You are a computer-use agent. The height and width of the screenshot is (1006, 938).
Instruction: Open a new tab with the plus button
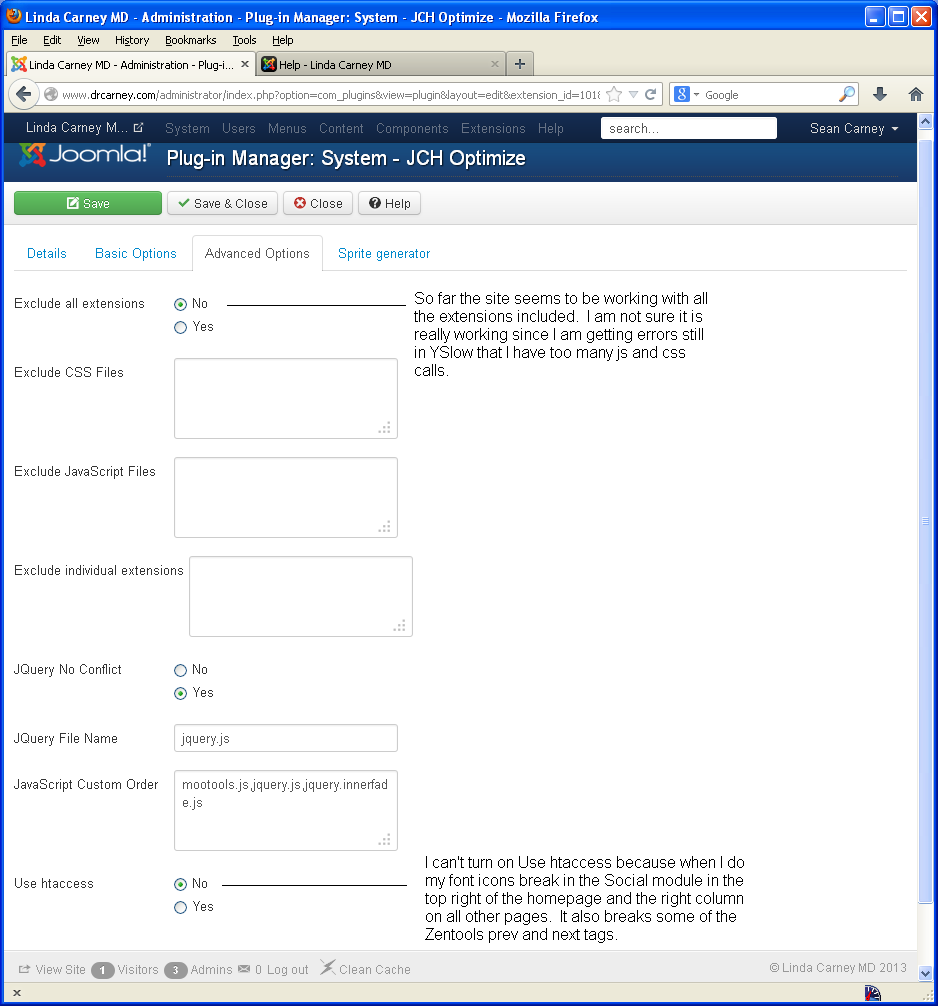click(x=520, y=64)
